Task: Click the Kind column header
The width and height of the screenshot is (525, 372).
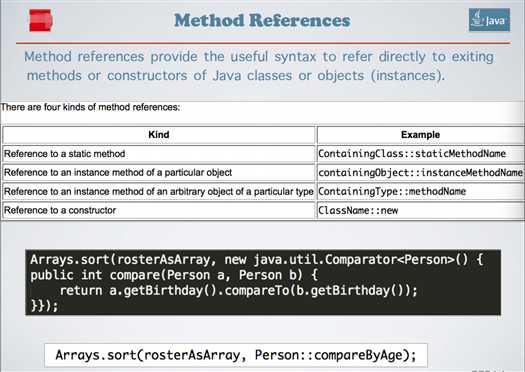Action: pos(159,135)
